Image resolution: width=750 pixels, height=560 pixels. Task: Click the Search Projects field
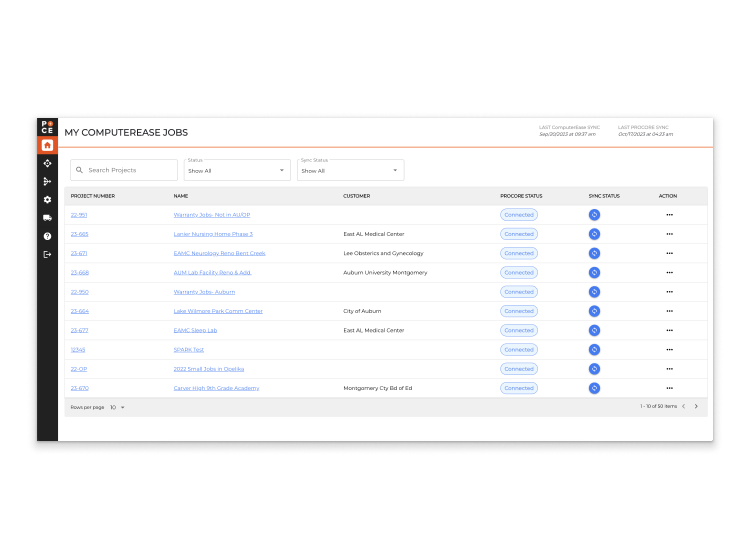tap(124, 170)
